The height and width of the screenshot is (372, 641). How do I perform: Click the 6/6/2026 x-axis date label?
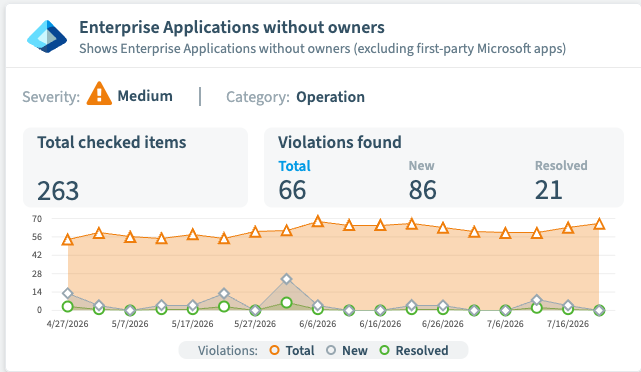(318, 324)
